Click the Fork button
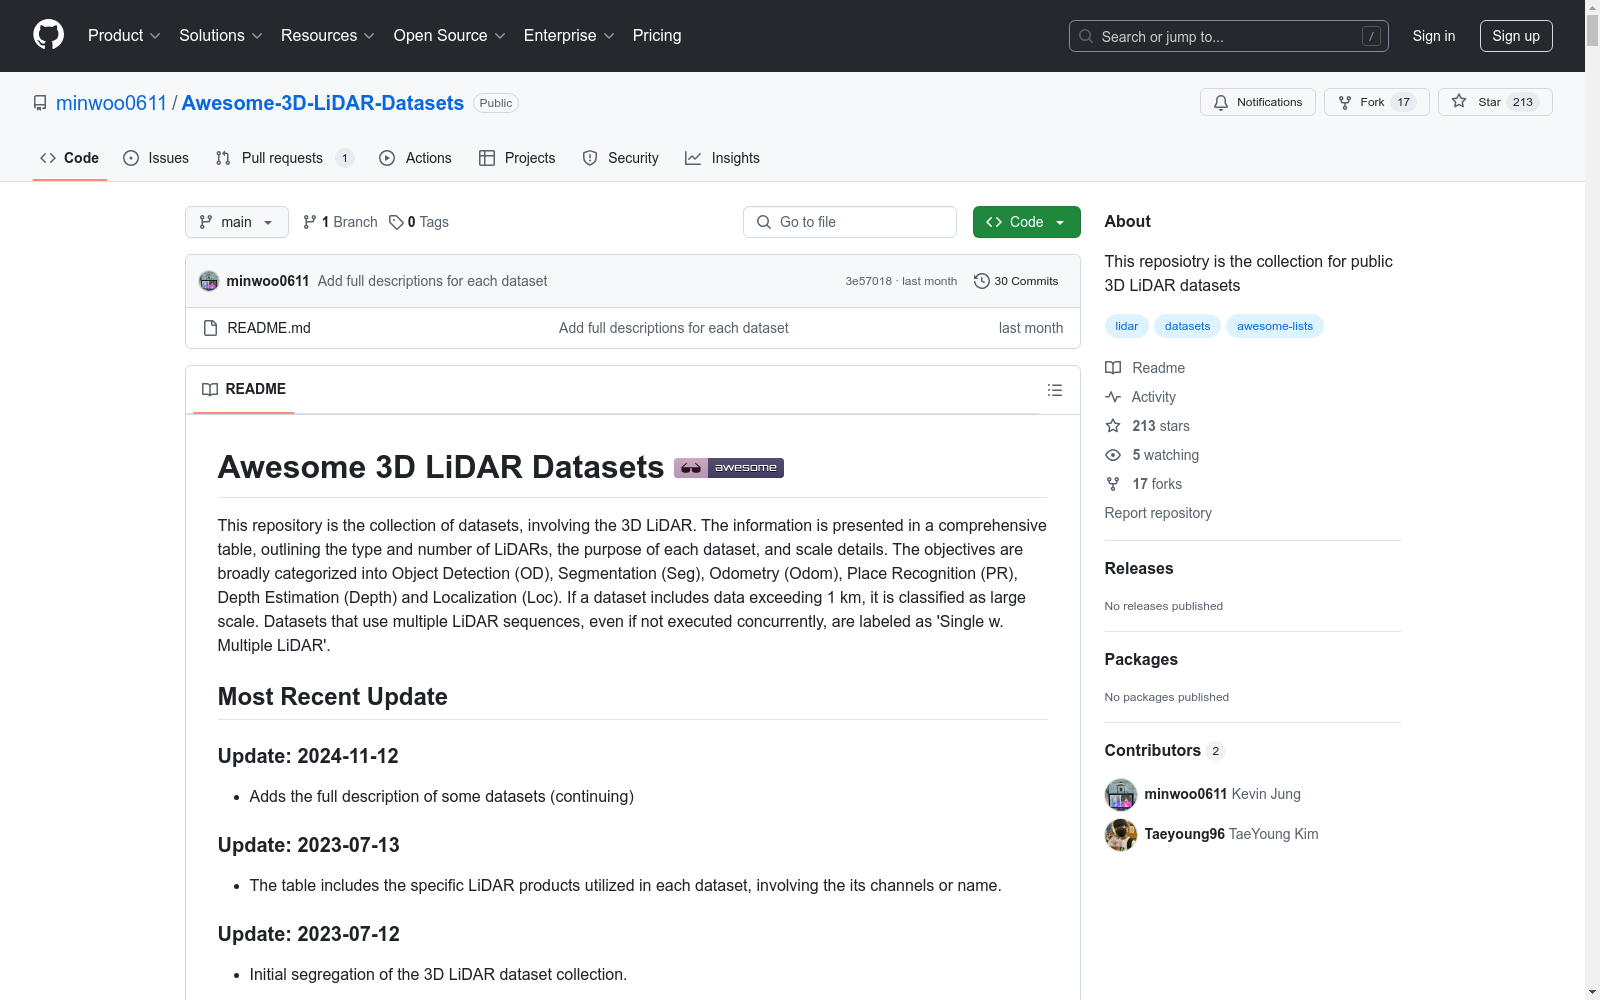 pyautogui.click(x=1377, y=102)
